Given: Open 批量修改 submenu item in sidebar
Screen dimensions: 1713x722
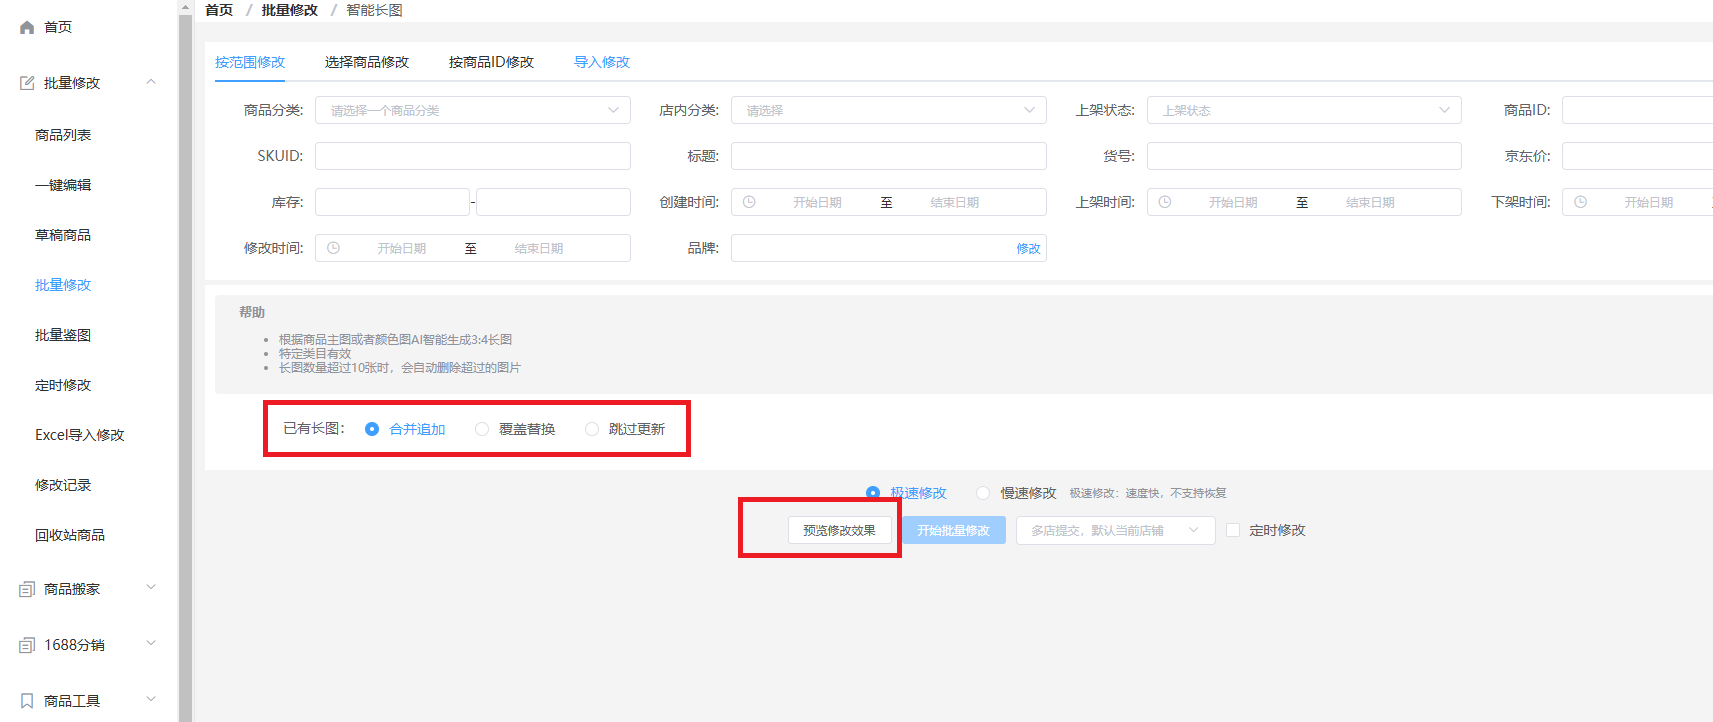Looking at the screenshot, I should coord(63,285).
